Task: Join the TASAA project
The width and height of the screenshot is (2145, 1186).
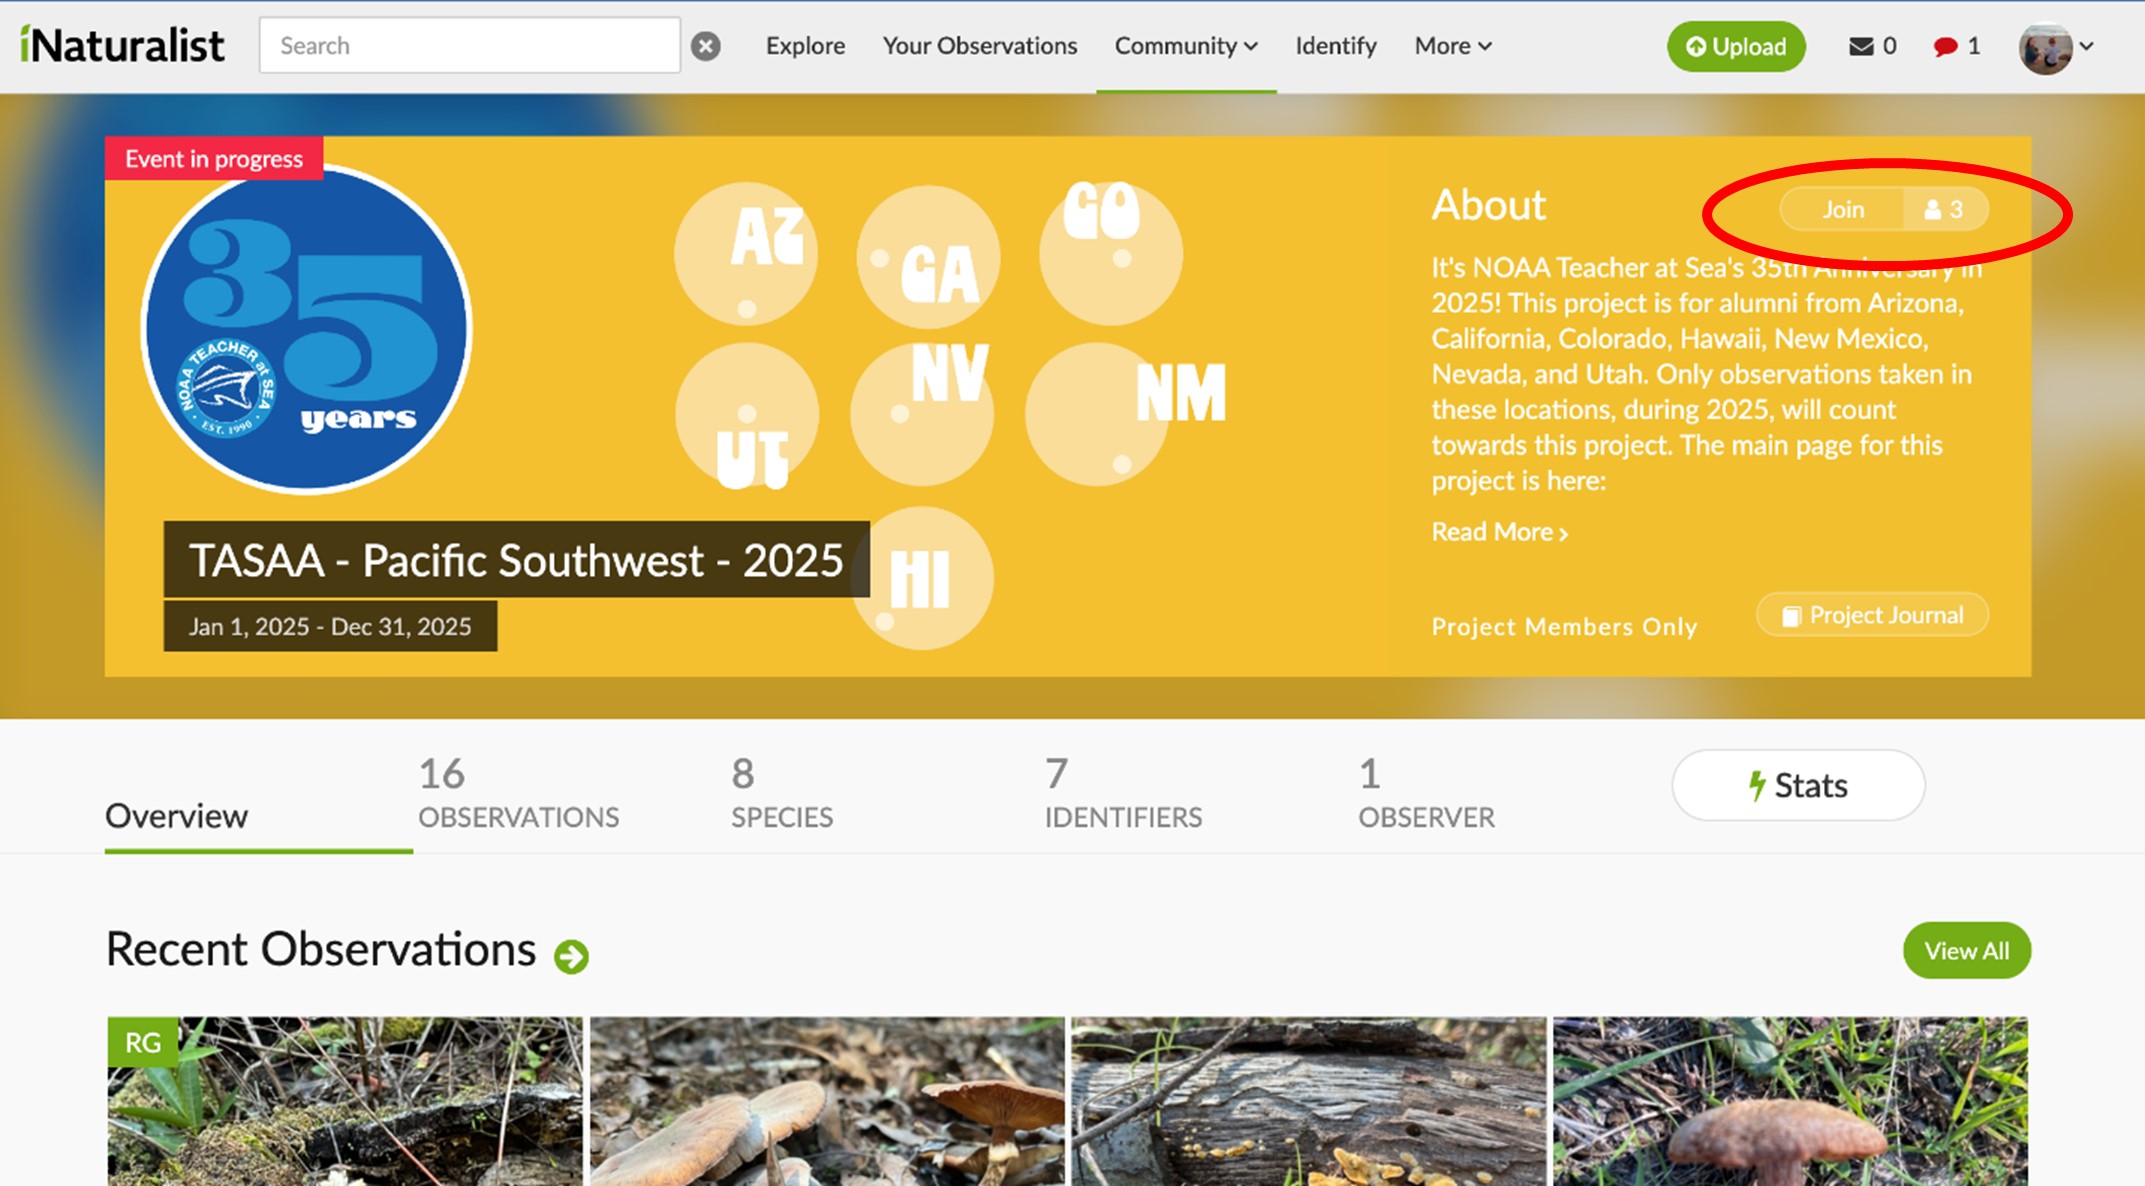Action: [x=1842, y=209]
